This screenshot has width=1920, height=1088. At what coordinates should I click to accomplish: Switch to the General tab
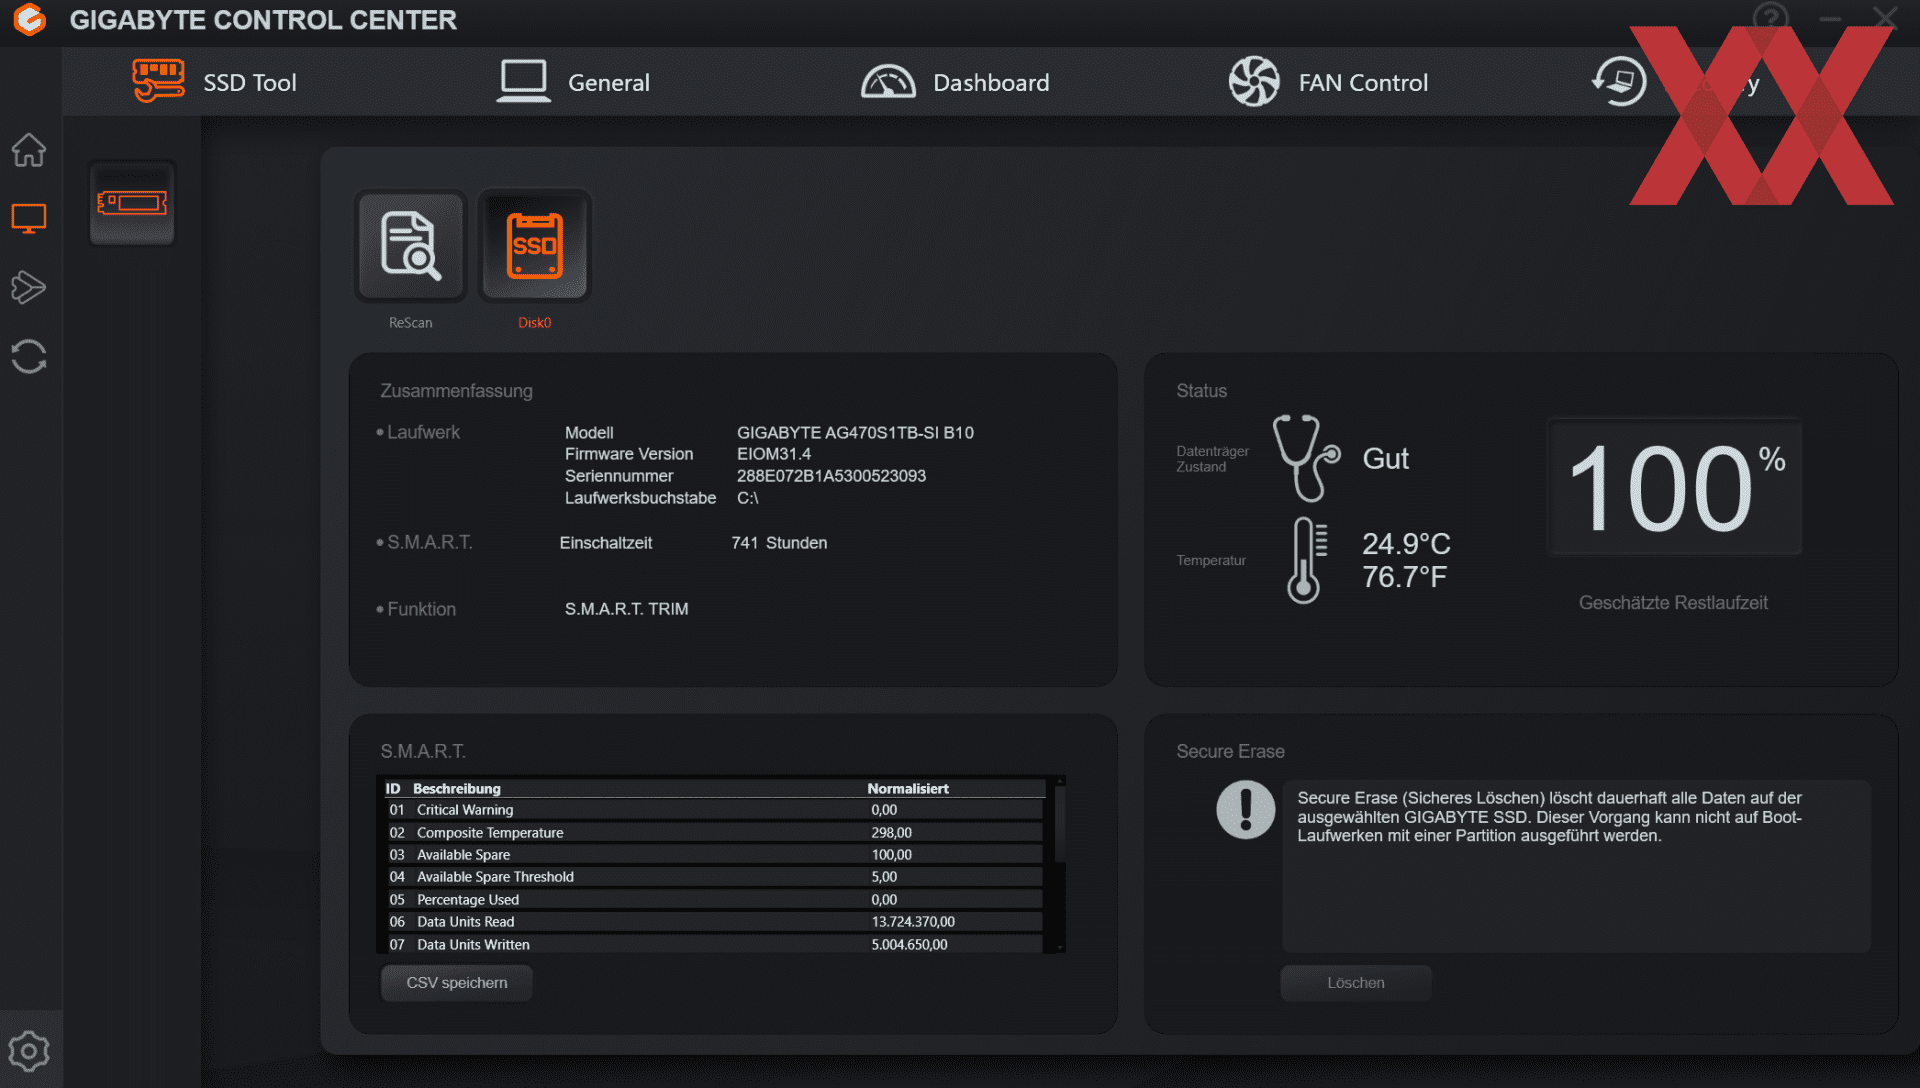click(x=573, y=82)
